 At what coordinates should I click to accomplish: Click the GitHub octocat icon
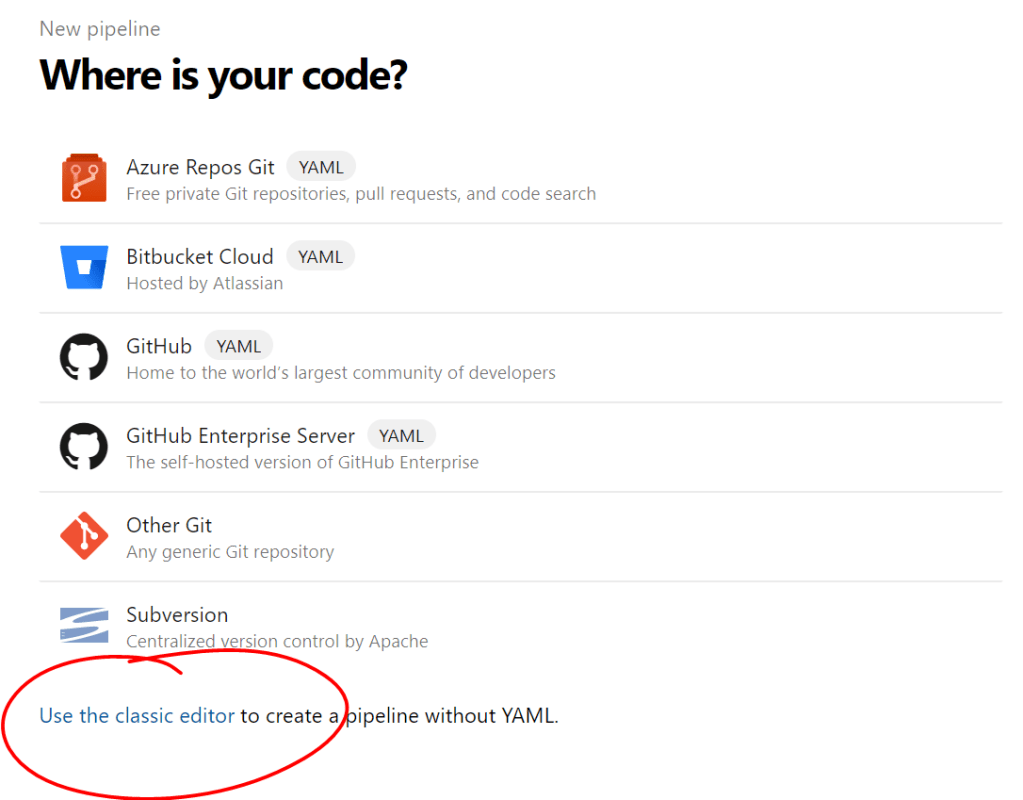click(x=84, y=357)
